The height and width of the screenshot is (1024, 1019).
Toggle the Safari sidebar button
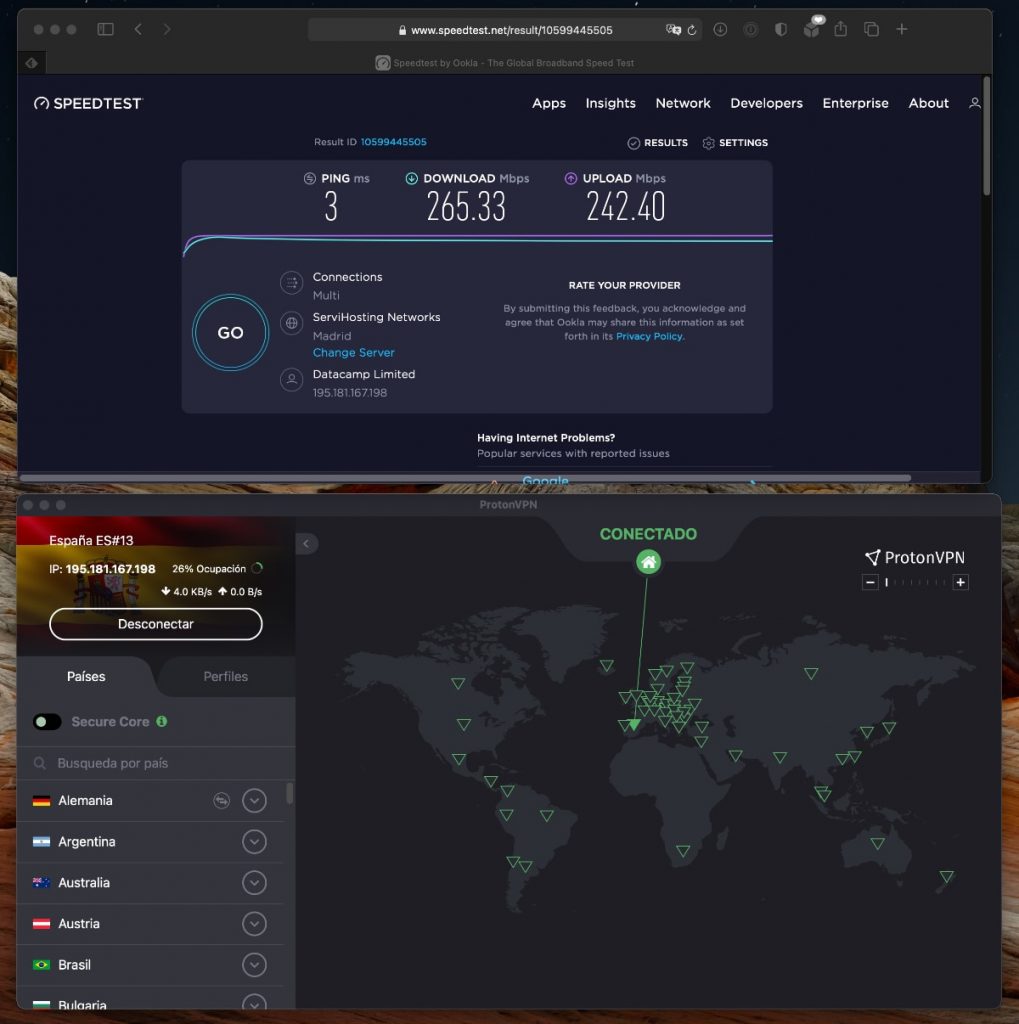(105, 29)
